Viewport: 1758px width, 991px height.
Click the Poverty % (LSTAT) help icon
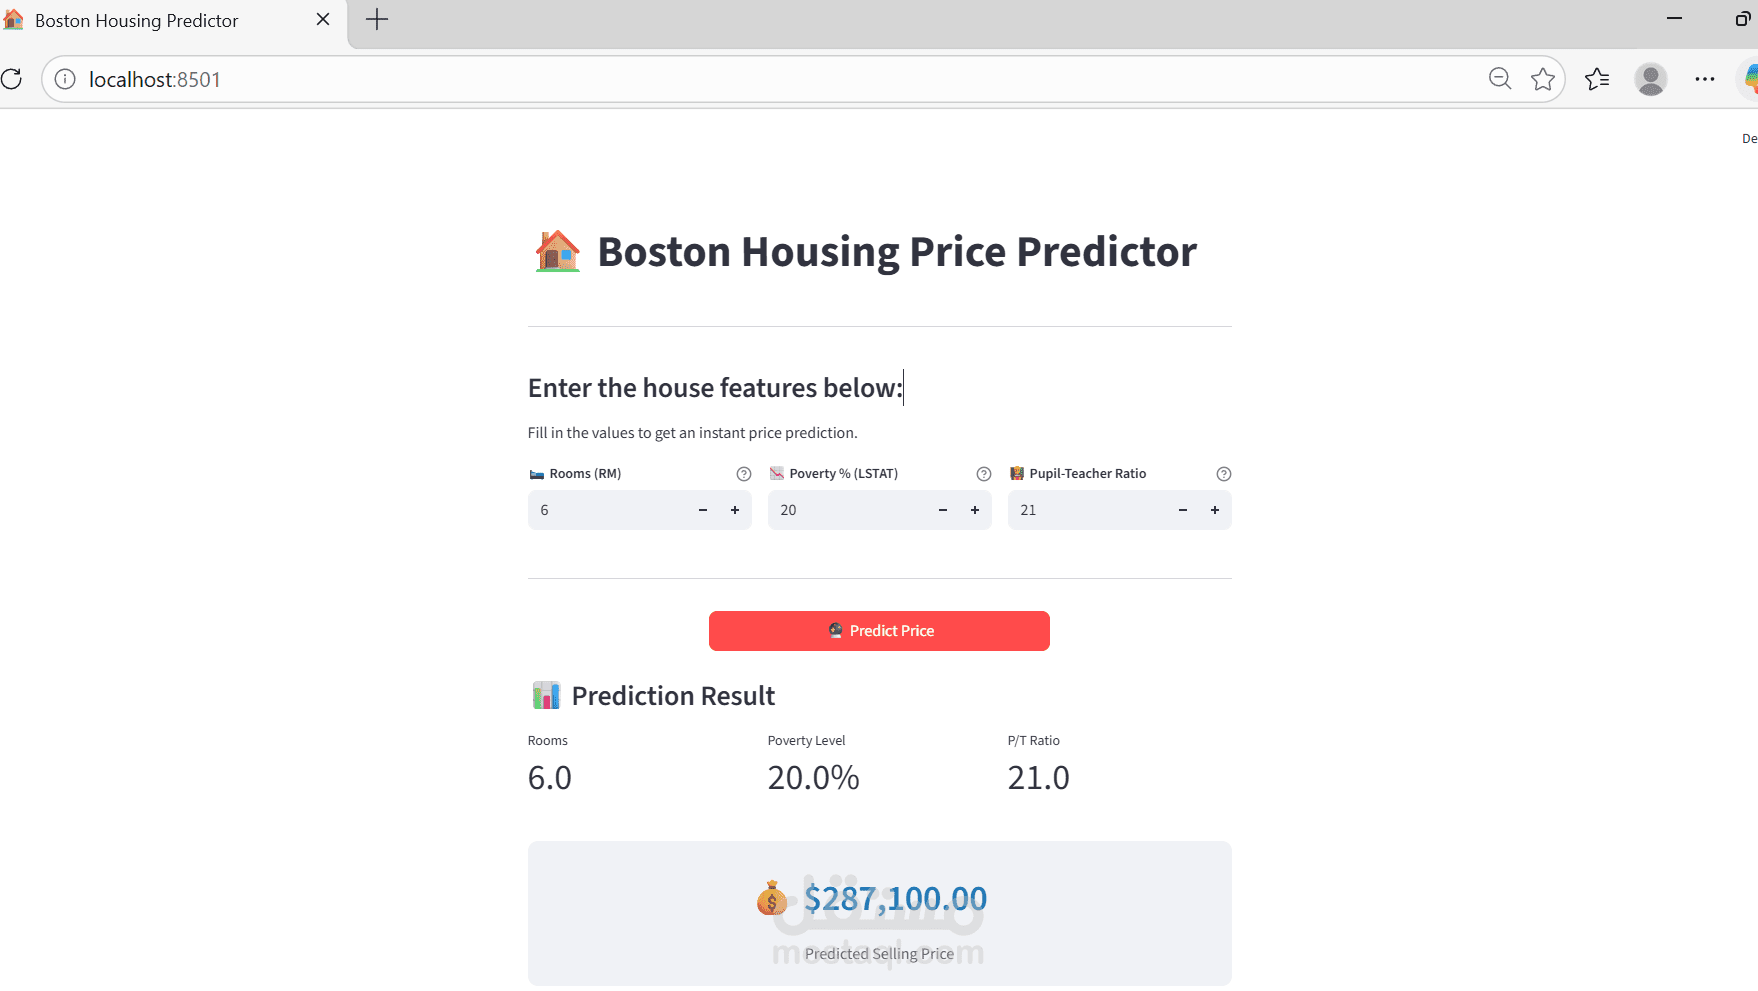[x=982, y=473]
